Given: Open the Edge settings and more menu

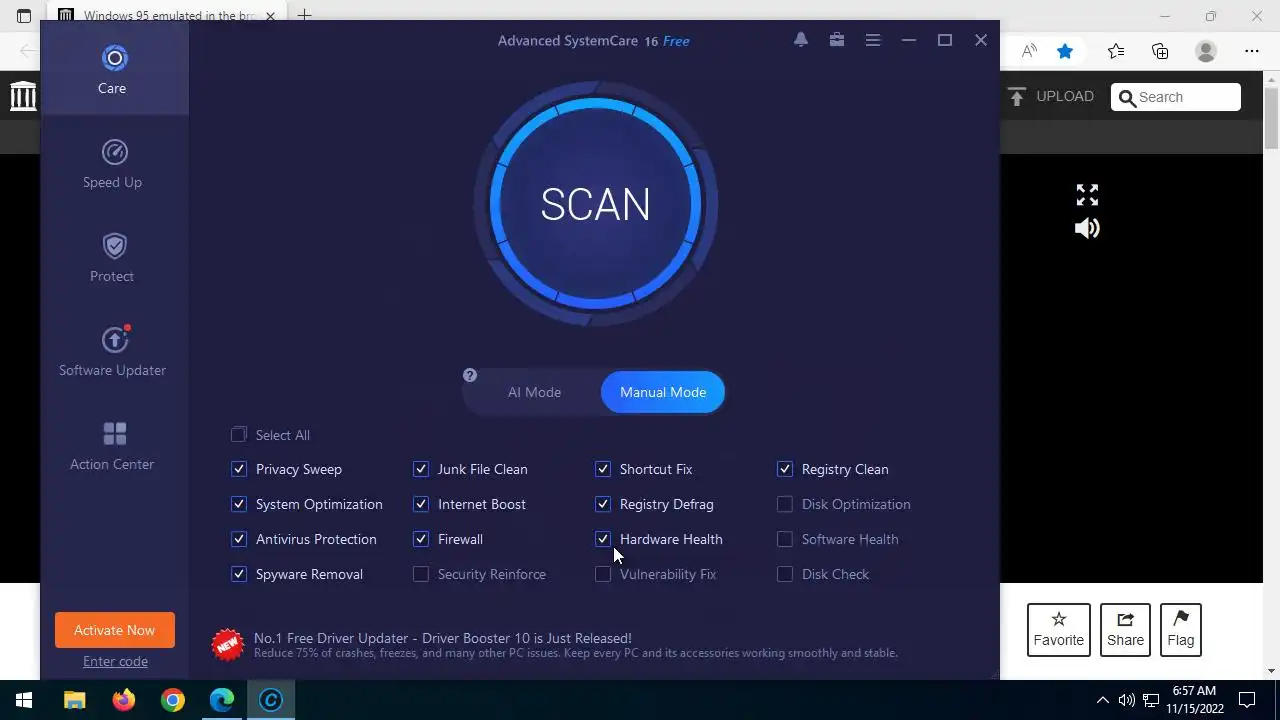Looking at the screenshot, I should point(1252,51).
